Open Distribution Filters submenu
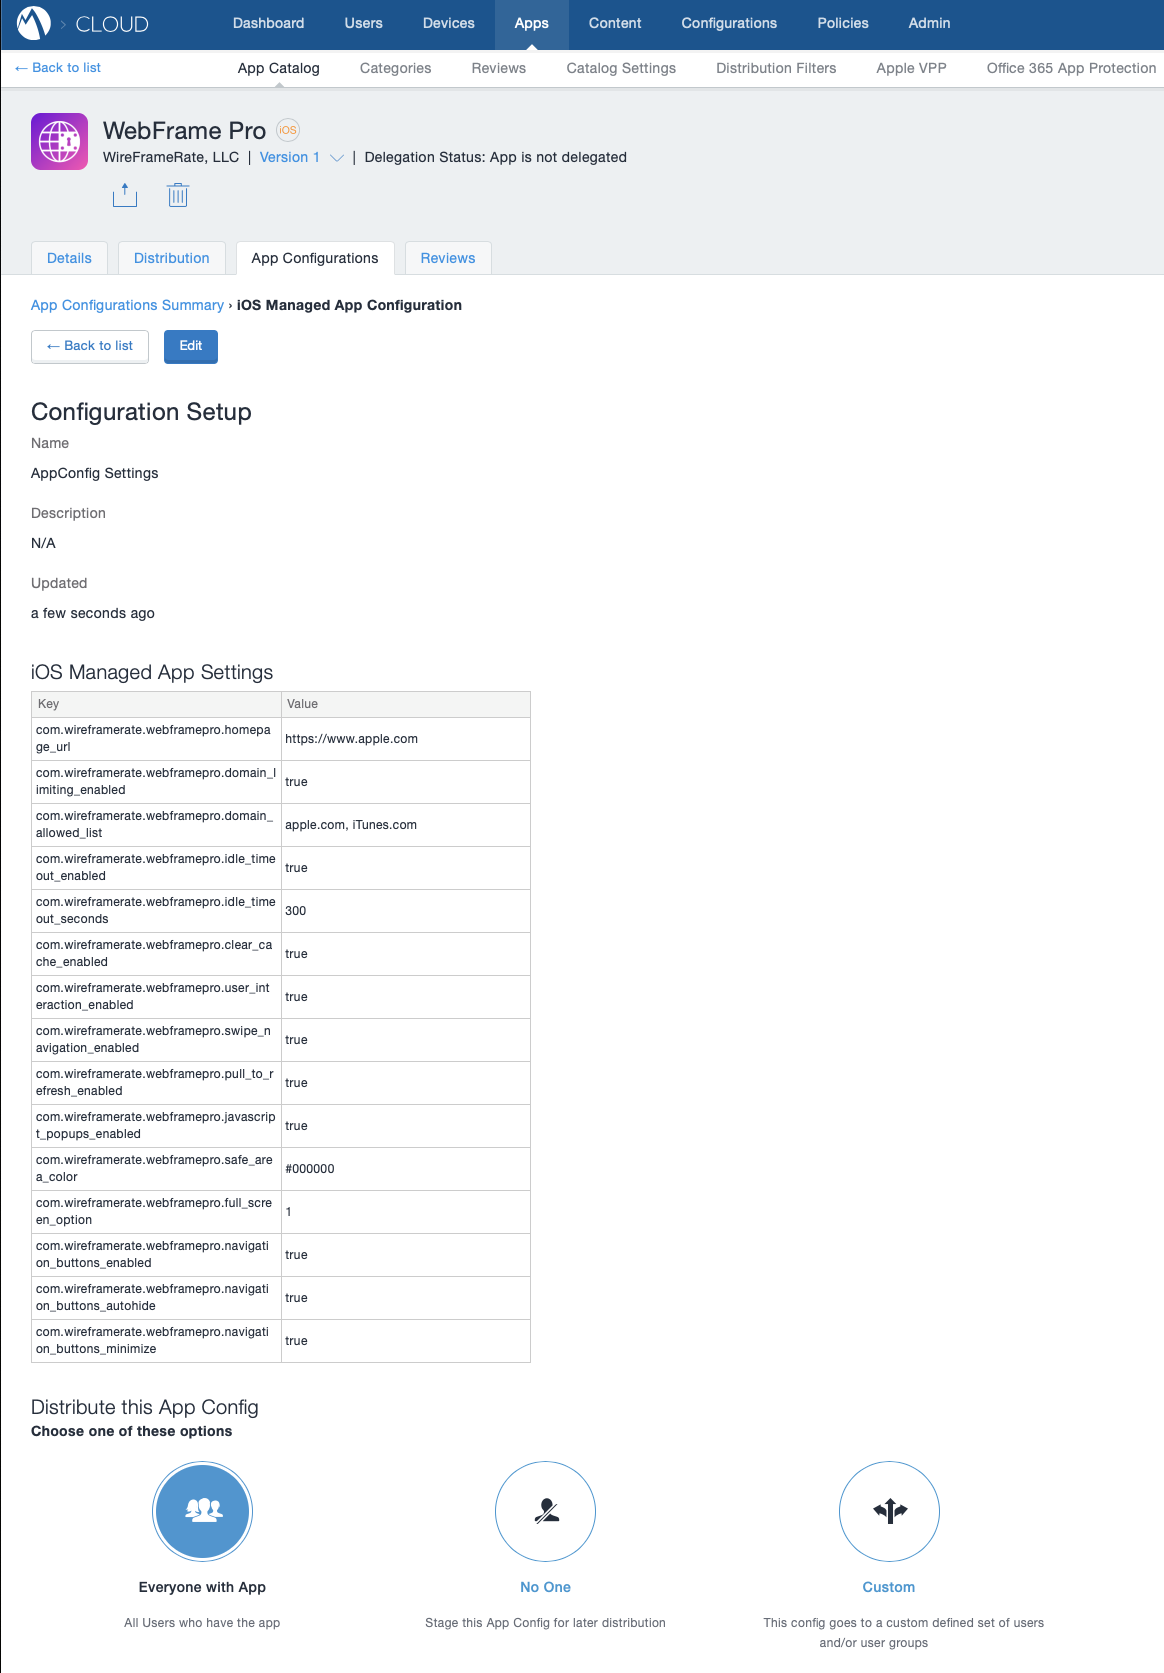 pos(776,68)
